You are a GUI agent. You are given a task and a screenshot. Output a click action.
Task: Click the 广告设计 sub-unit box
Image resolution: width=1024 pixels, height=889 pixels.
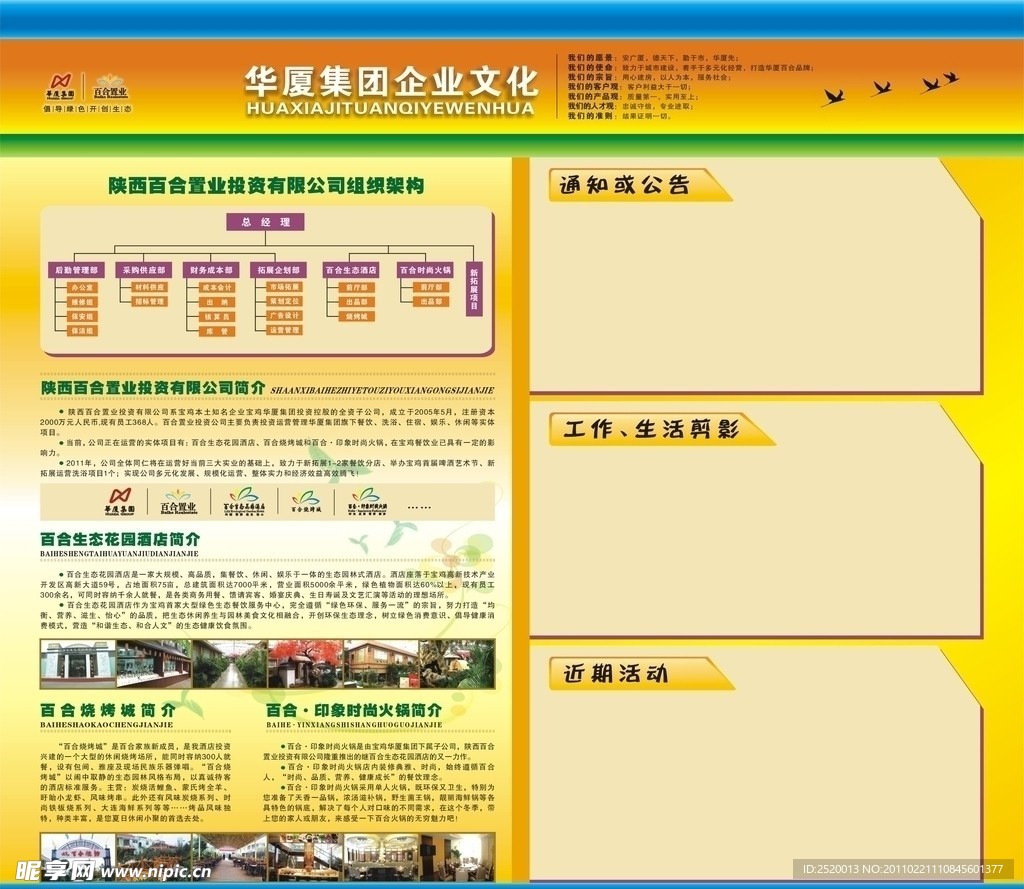(285, 315)
